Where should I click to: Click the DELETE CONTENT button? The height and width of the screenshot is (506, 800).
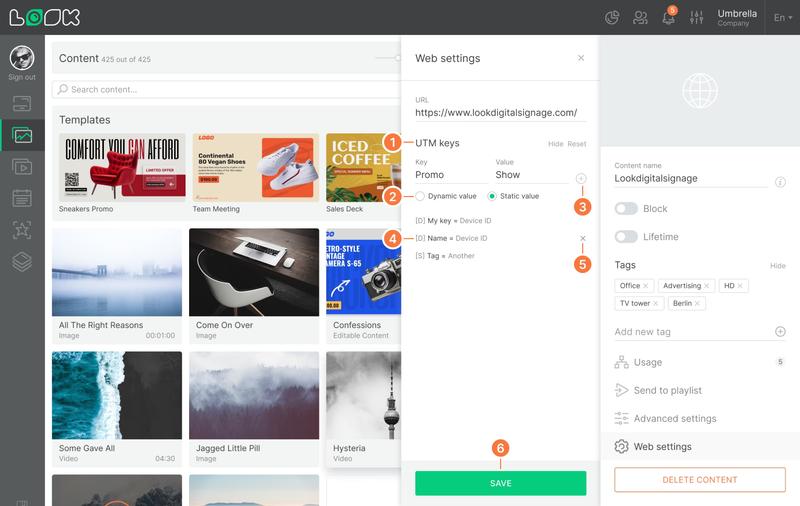[700, 480]
